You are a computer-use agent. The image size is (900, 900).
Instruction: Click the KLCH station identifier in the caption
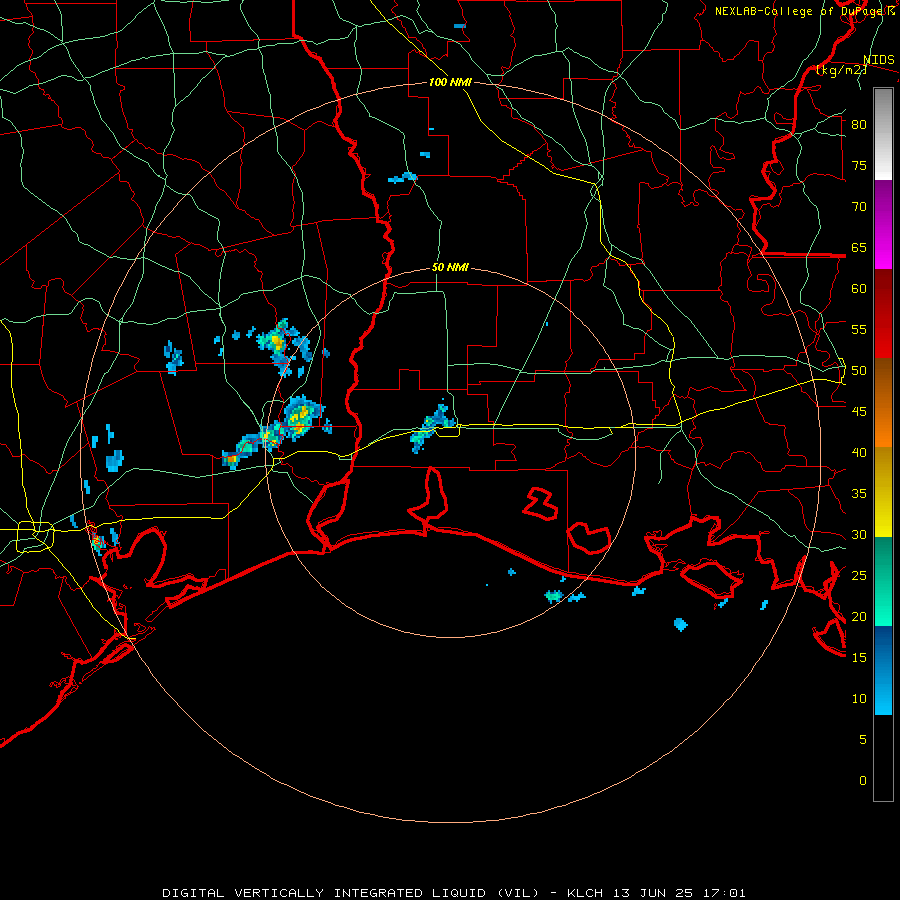coord(585,893)
